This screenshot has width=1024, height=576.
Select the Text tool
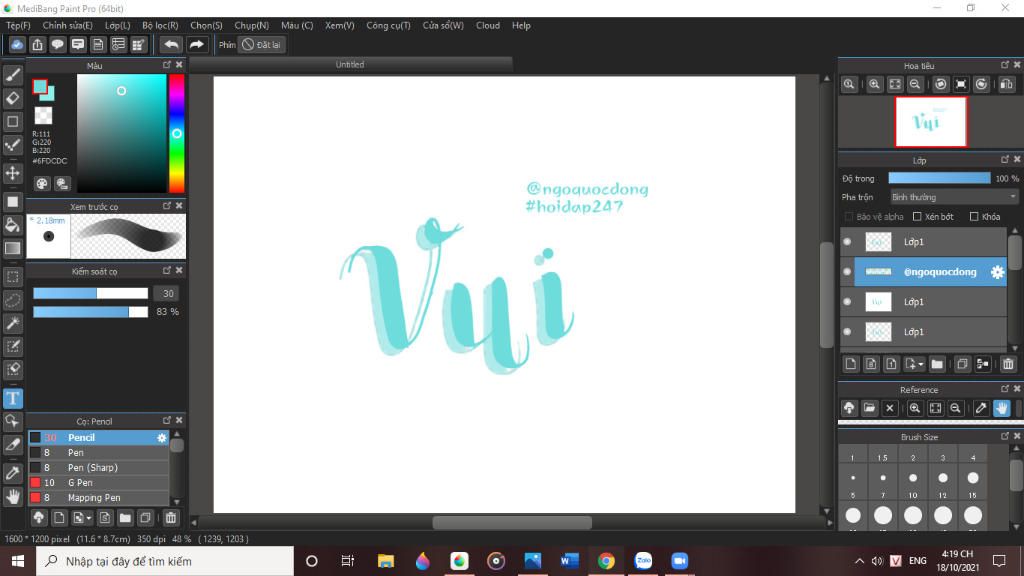(12, 398)
